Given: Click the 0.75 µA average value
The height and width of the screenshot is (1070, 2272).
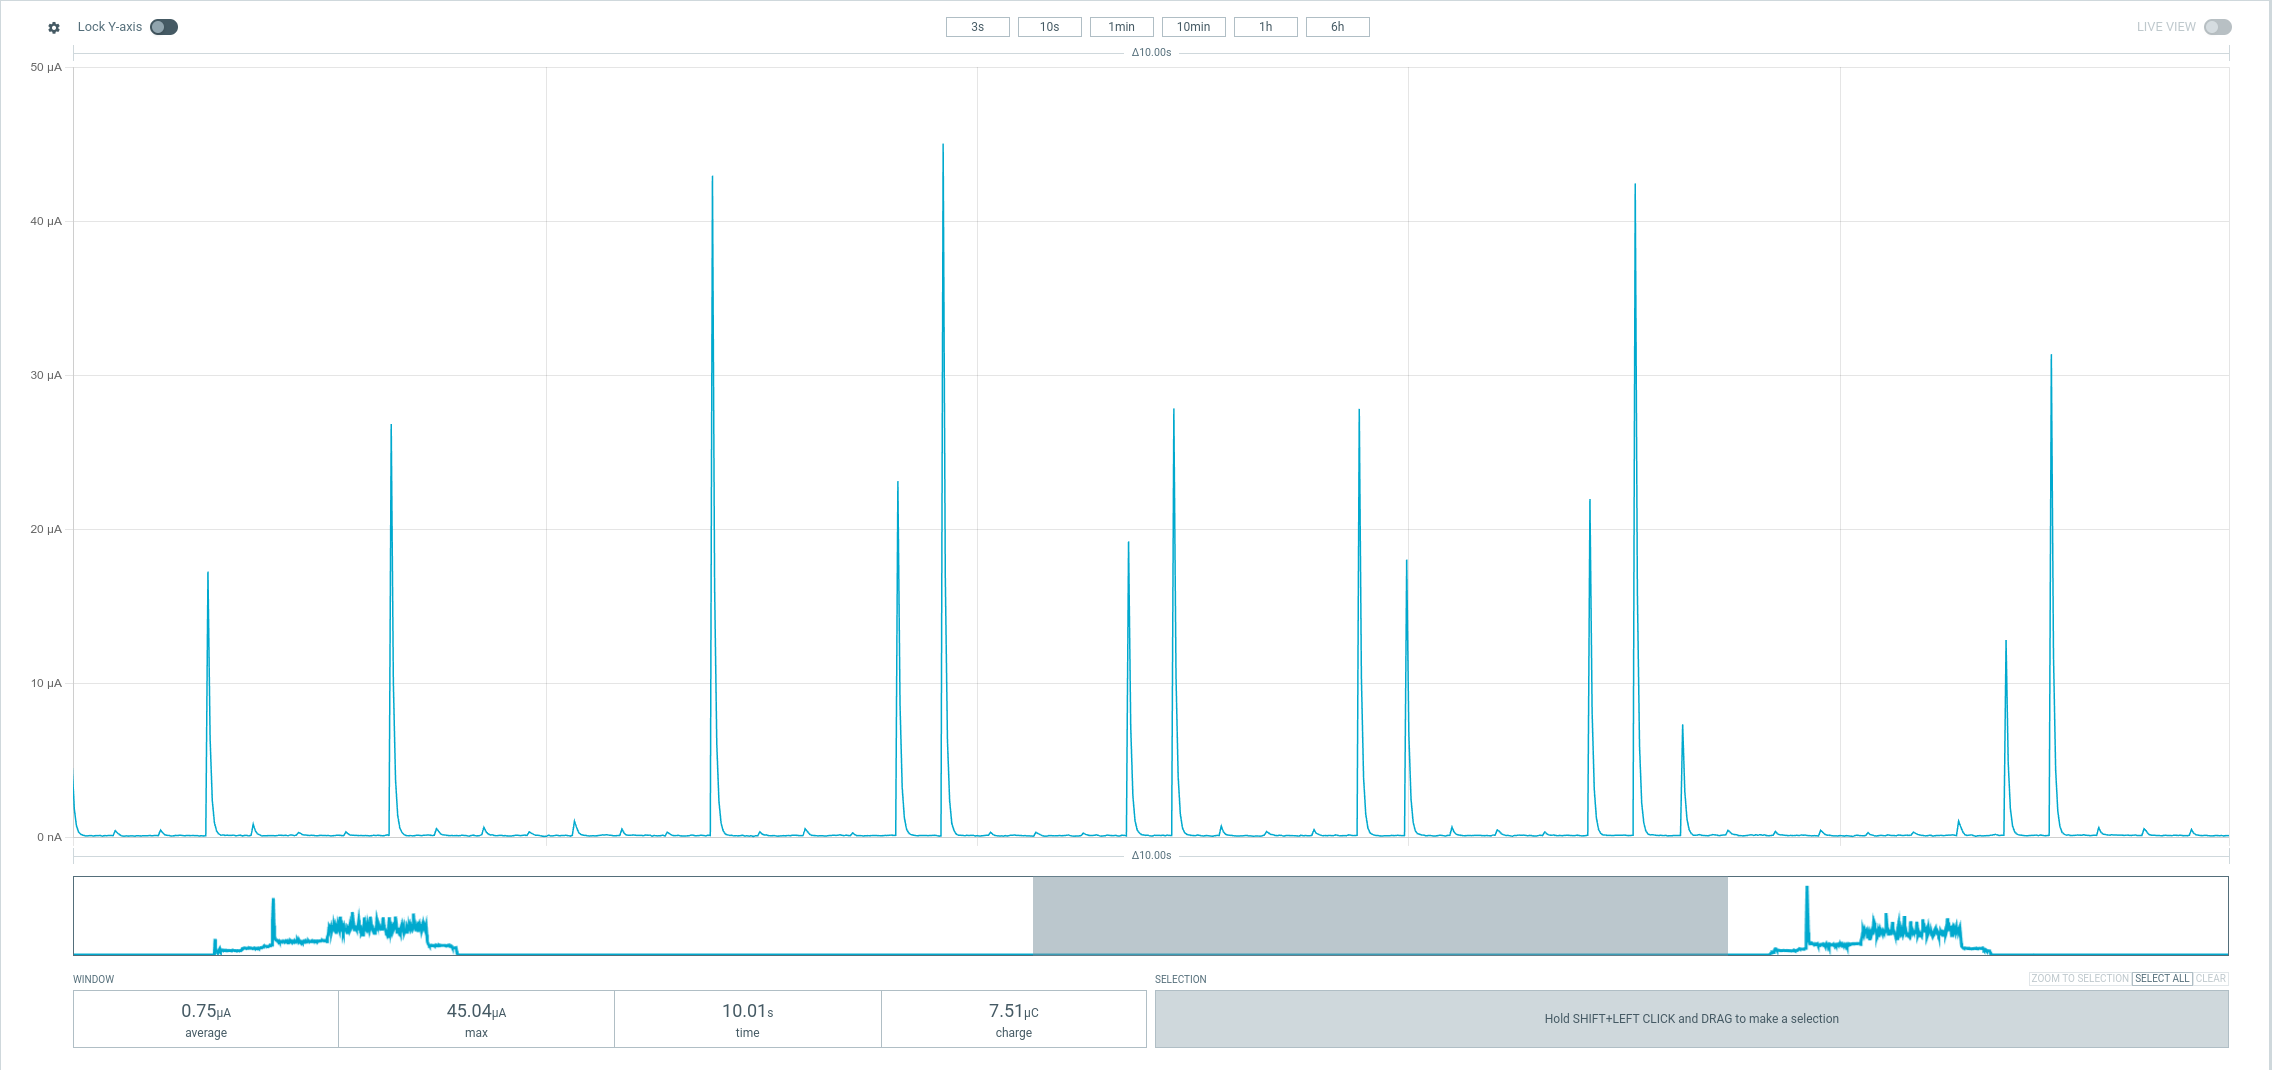Looking at the screenshot, I should pos(206,1011).
